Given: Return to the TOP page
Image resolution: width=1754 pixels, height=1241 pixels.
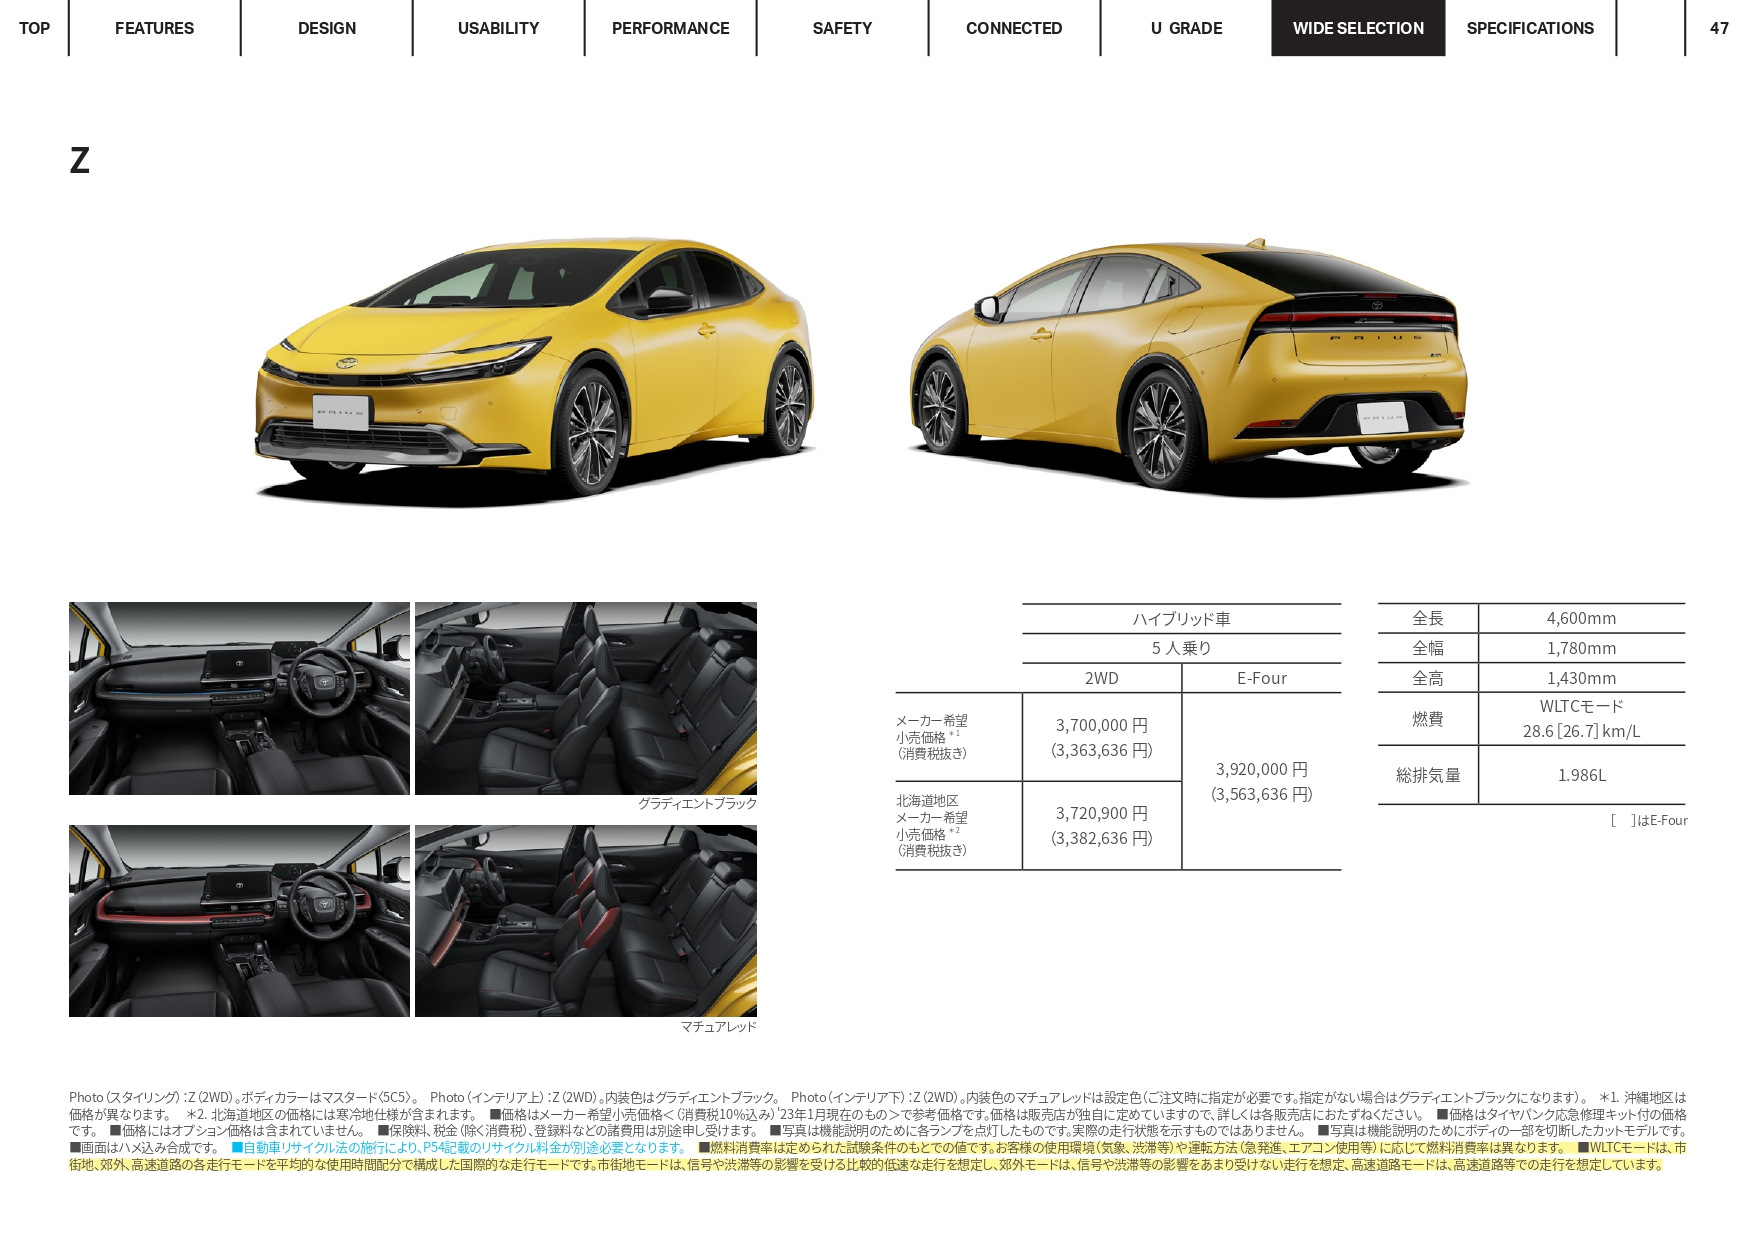Looking at the screenshot, I should [33, 28].
